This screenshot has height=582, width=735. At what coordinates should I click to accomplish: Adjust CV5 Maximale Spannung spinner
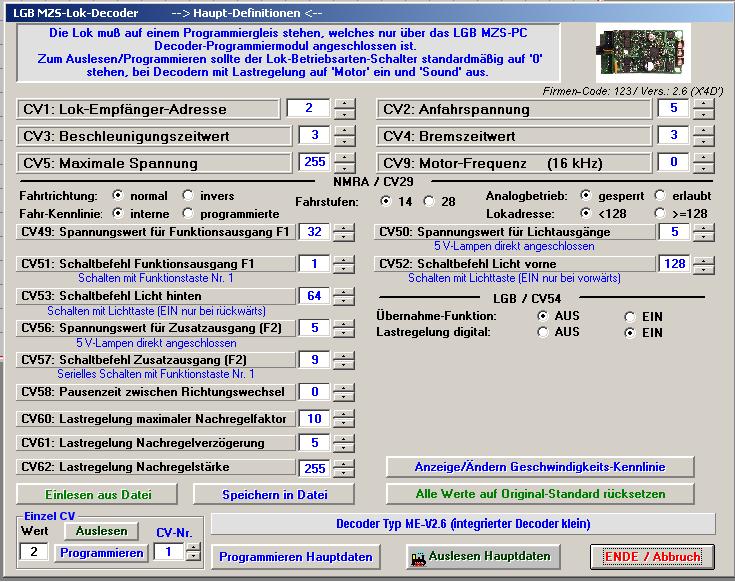click(345, 163)
